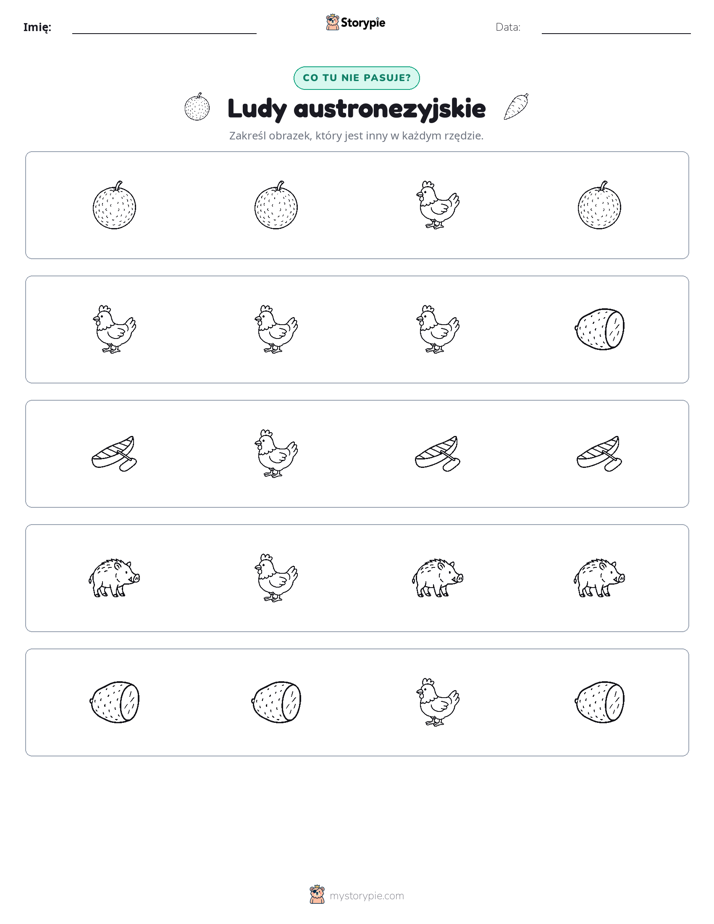Select the chicken among the canoes
This screenshot has height=924, width=714.
(x=276, y=453)
